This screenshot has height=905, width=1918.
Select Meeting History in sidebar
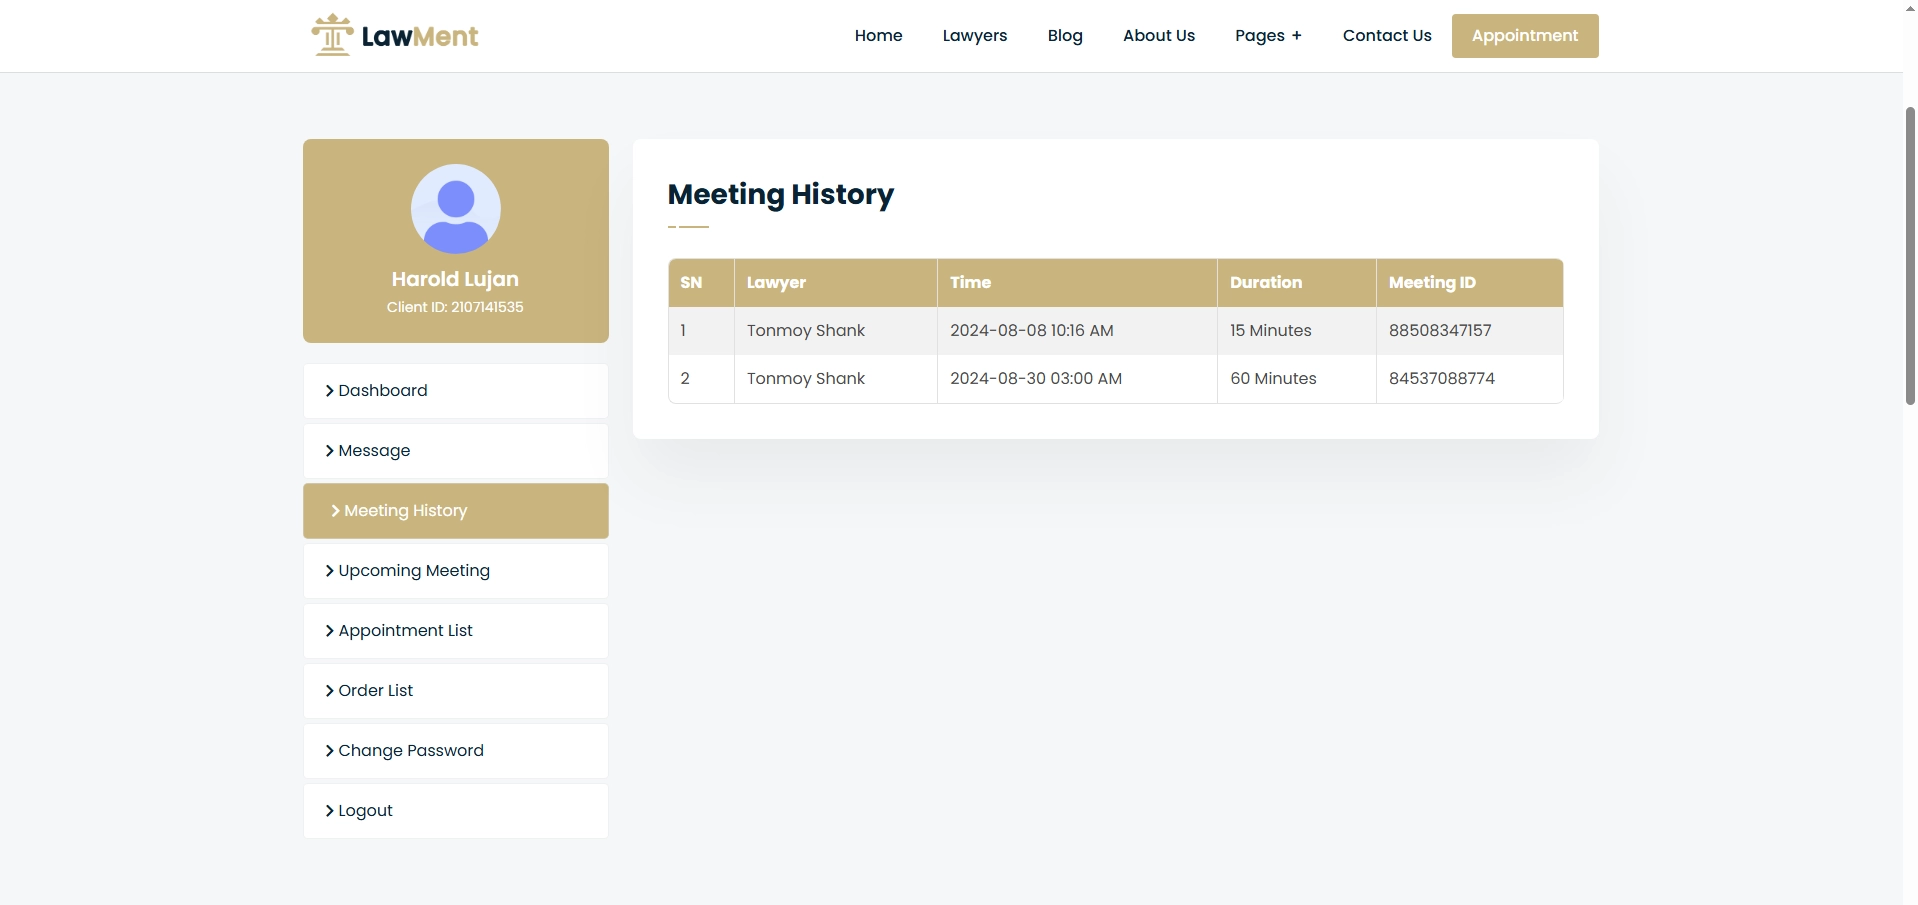click(455, 511)
